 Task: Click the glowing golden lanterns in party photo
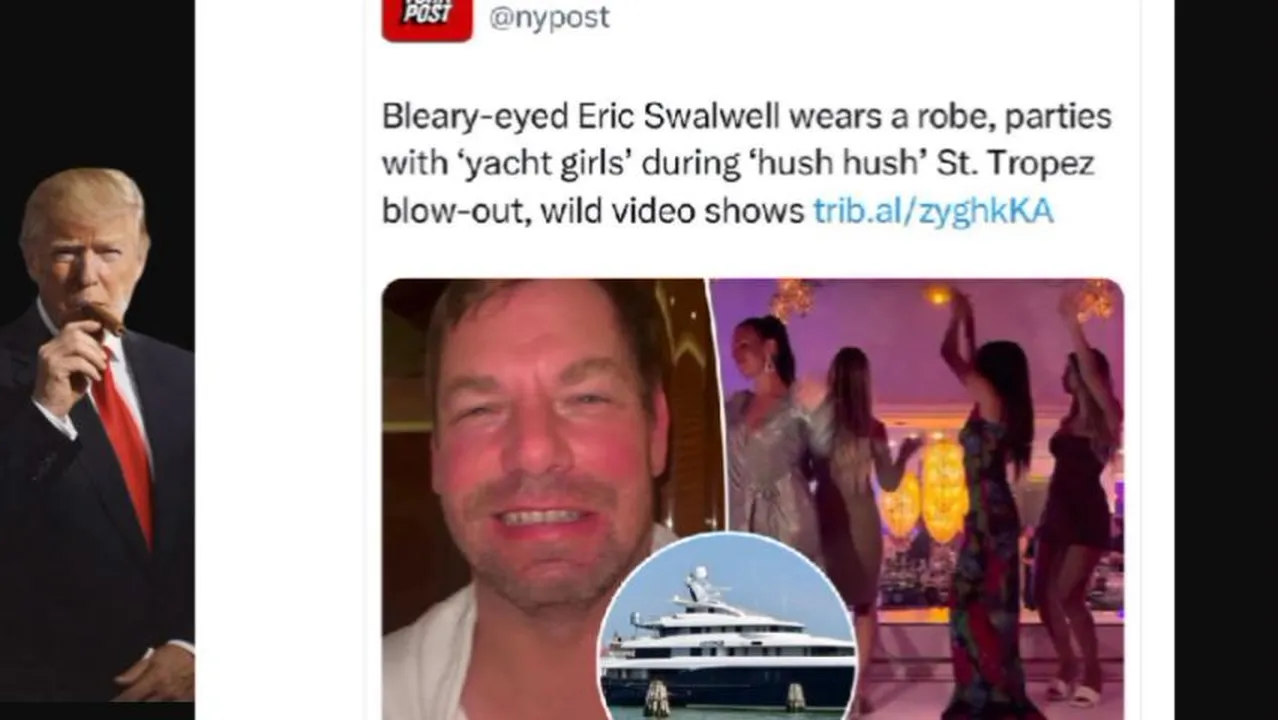tap(925, 492)
